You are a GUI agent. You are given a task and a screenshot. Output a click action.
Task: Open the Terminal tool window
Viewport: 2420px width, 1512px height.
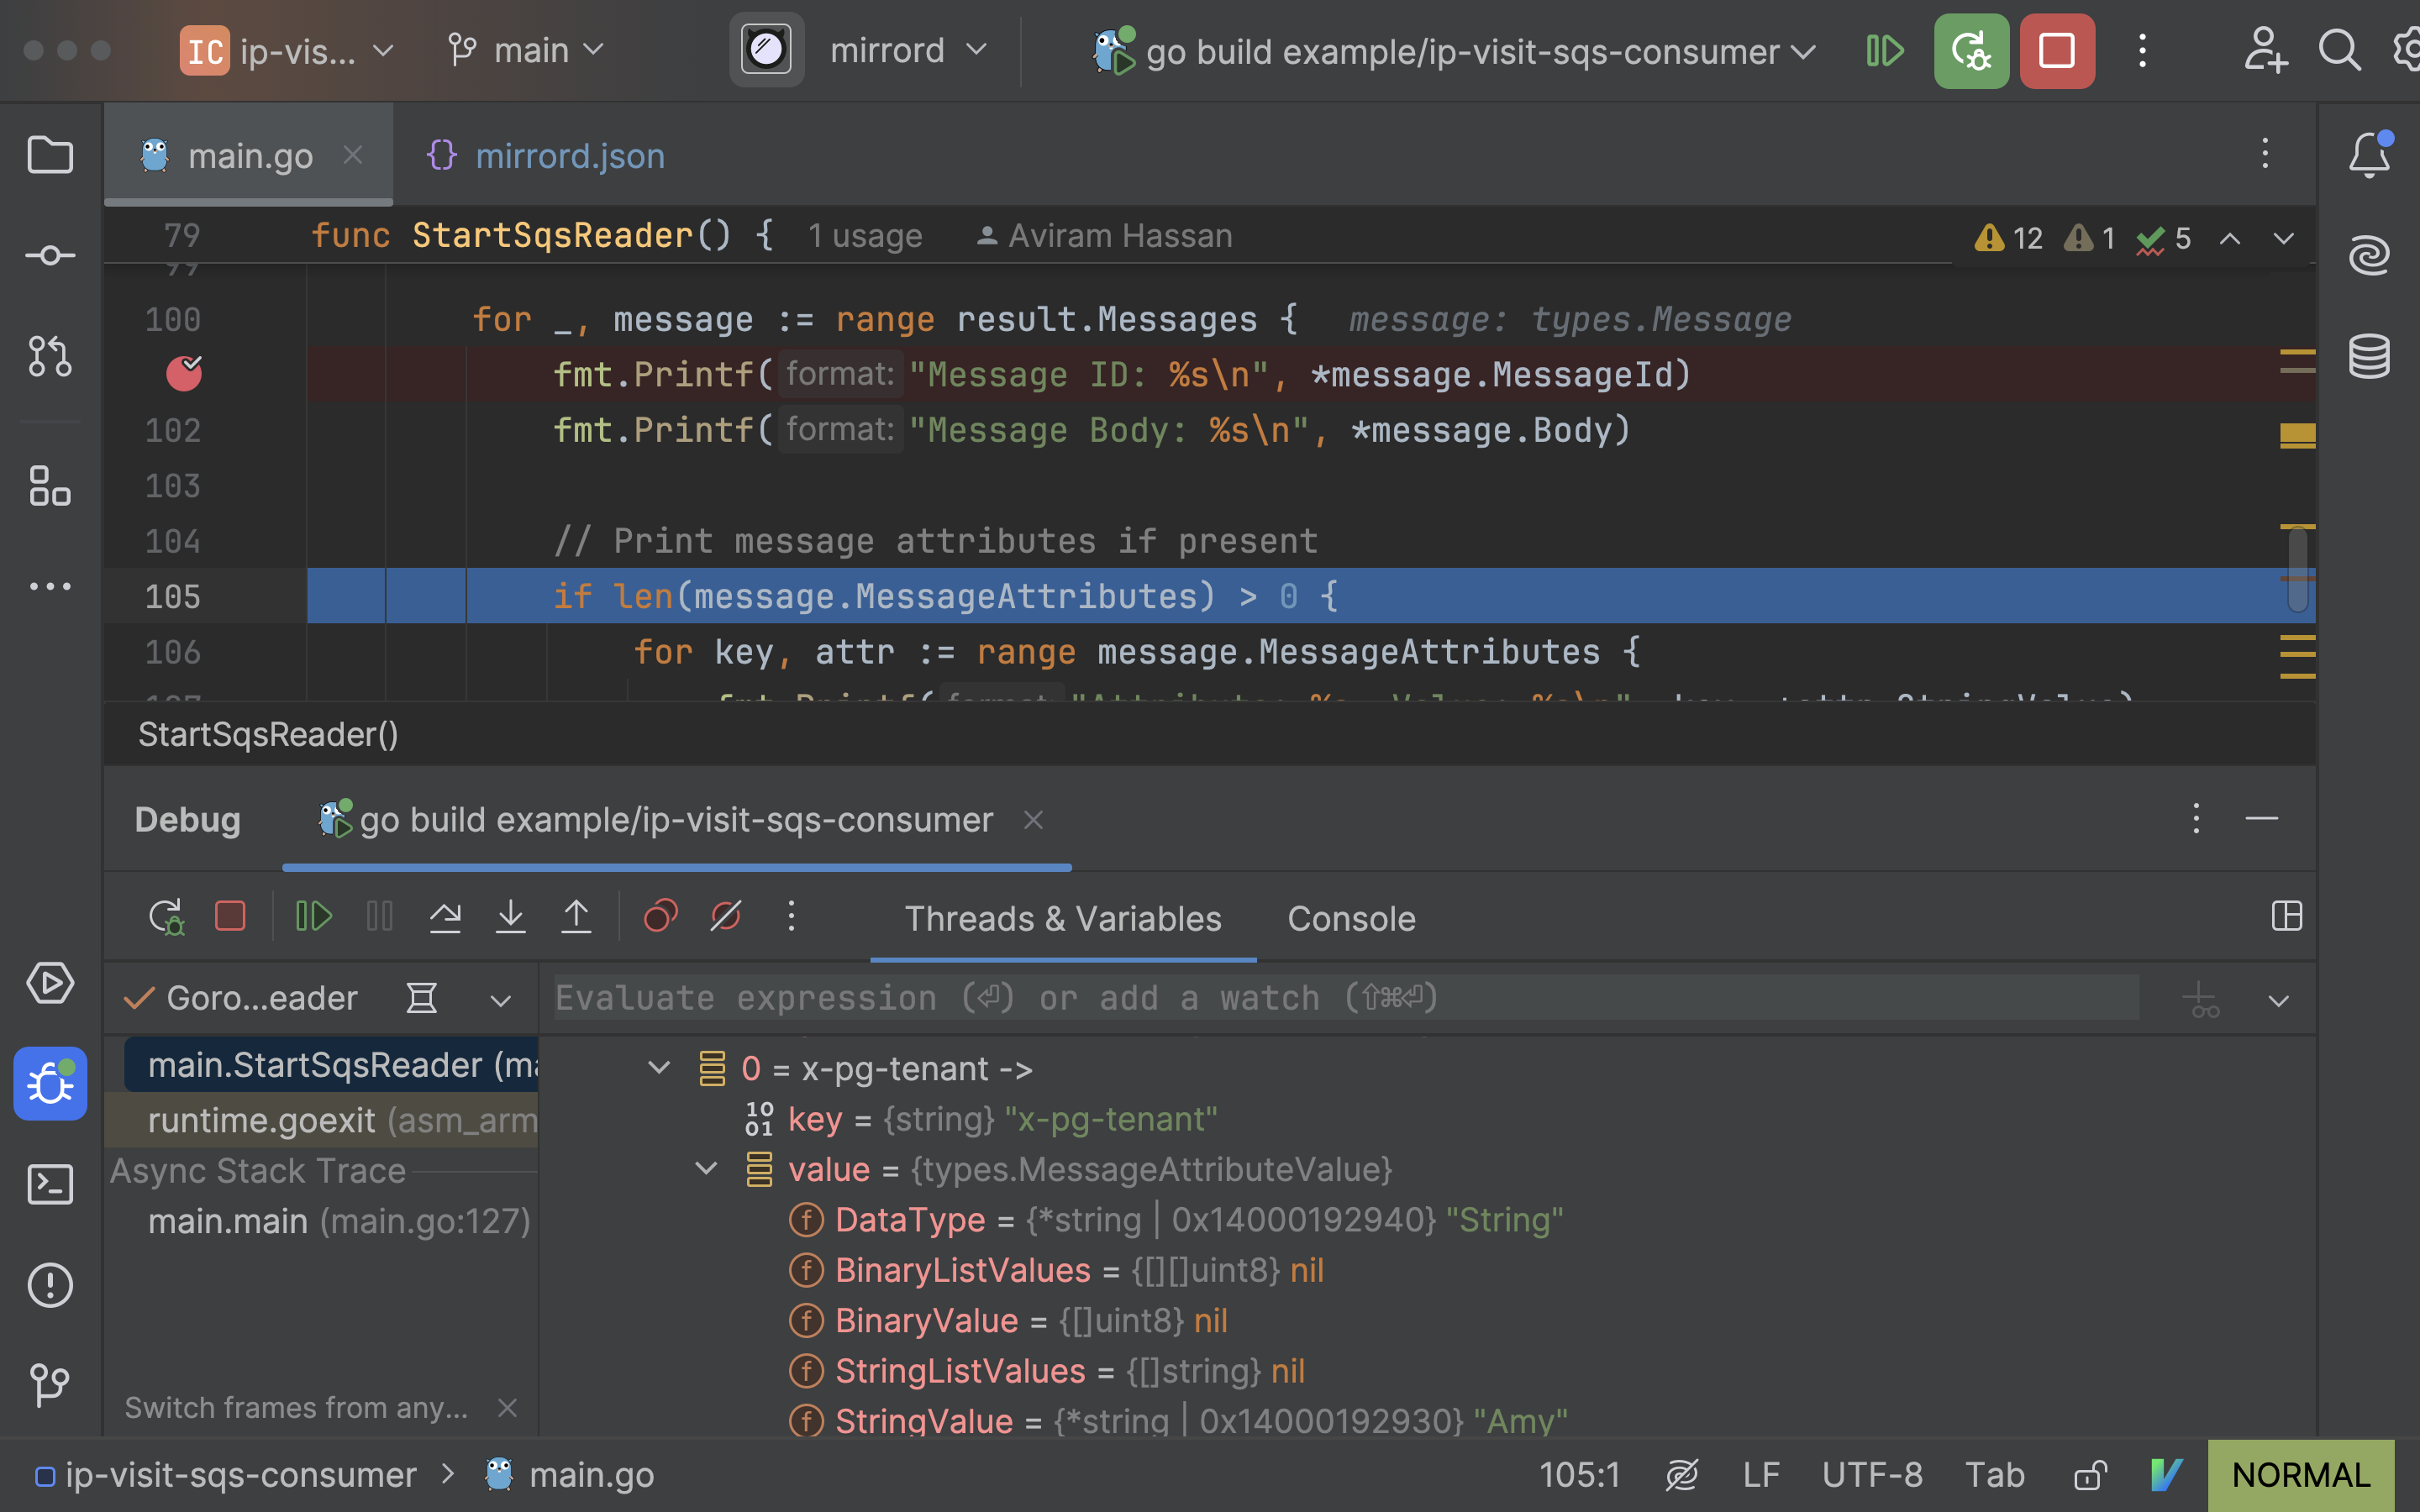click(x=50, y=1184)
